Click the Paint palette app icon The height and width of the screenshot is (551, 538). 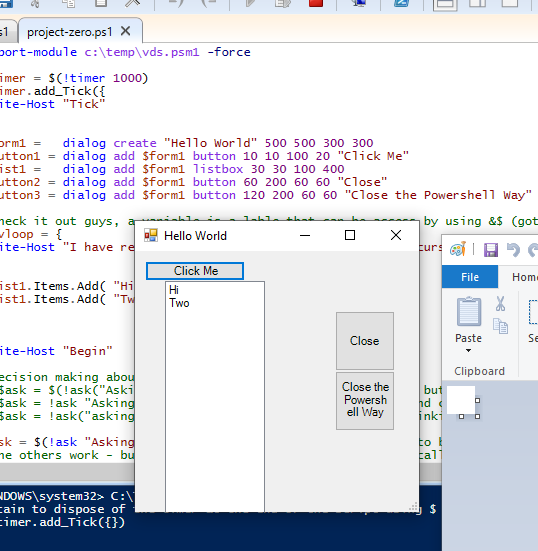click(x=458, y=249)
